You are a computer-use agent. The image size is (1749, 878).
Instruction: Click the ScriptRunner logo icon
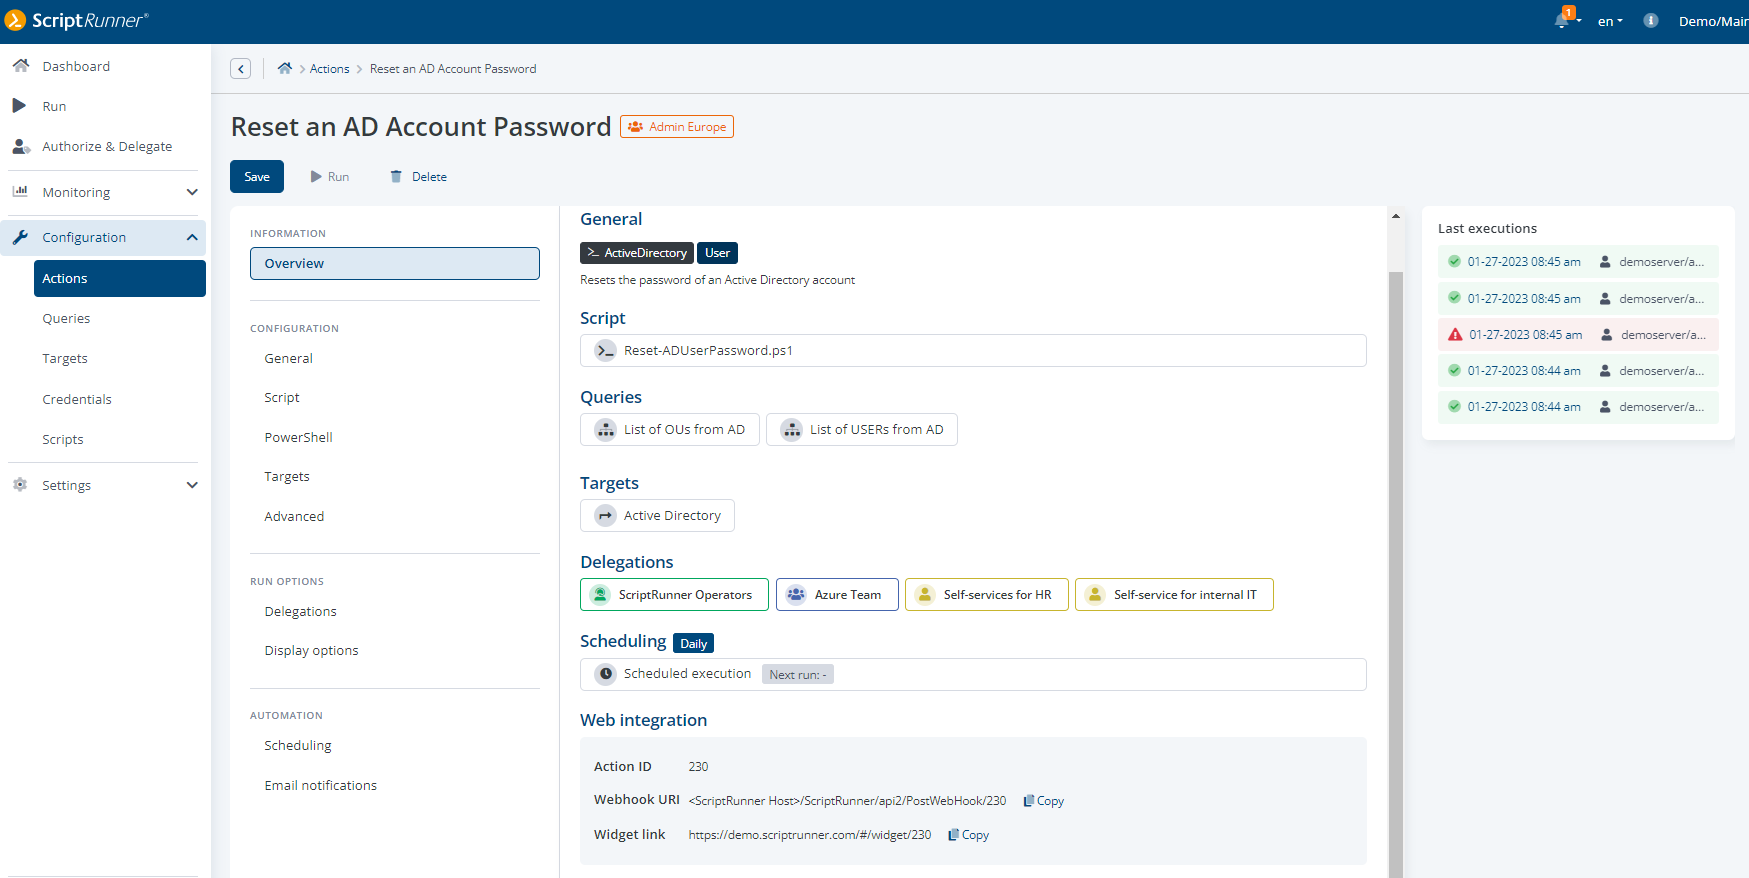(x=15, y=20)
